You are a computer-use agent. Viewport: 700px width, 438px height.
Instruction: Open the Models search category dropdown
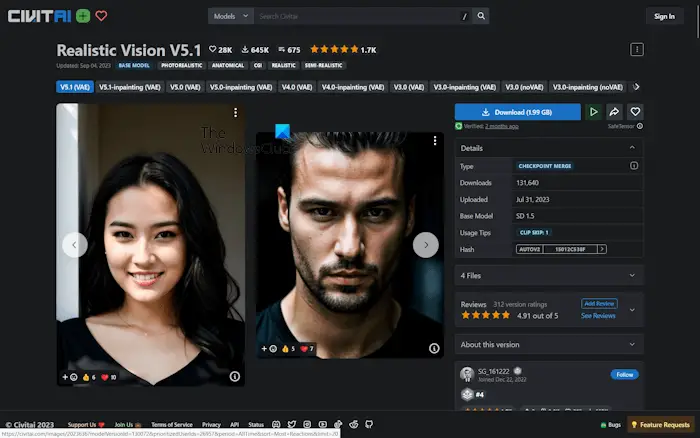[x=231, y=16]
